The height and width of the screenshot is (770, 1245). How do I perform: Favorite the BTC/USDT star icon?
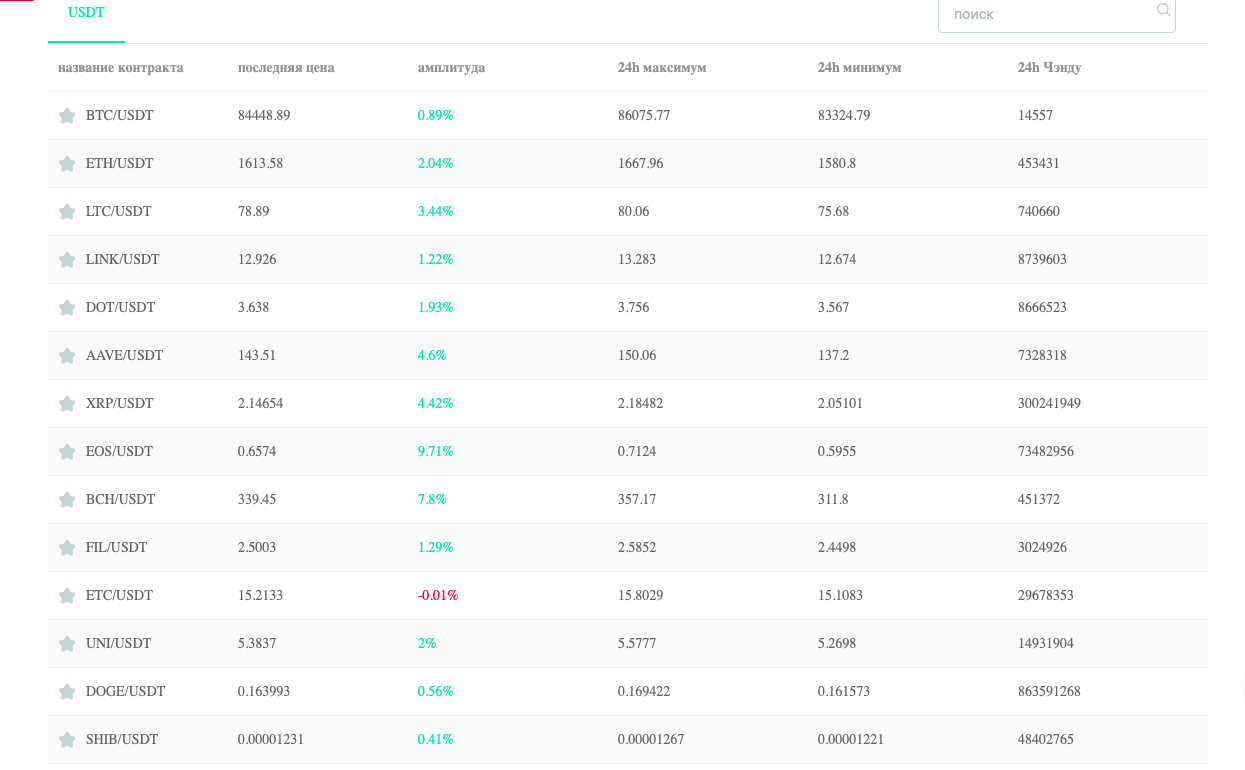67,116
